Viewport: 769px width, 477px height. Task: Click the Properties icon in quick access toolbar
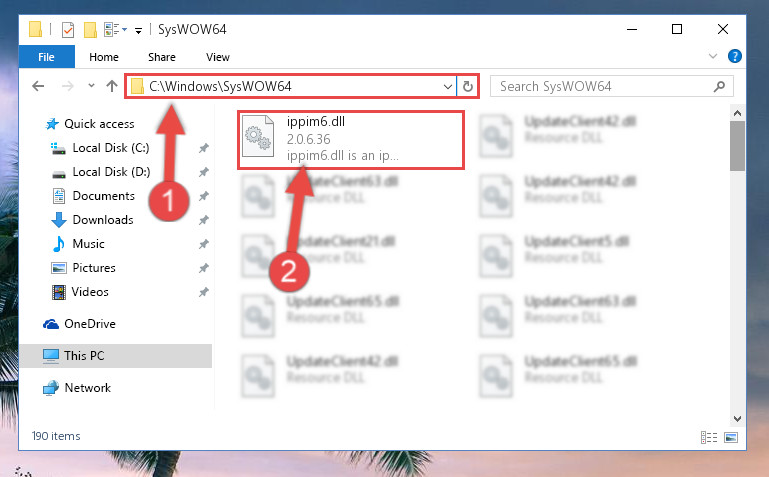[x=68, y=30]
